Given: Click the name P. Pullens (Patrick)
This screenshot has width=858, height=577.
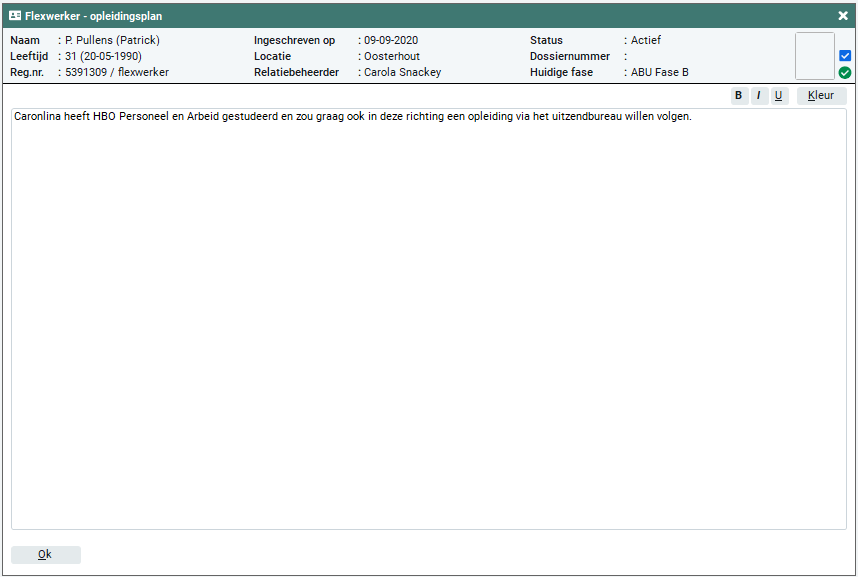Looking at the screenshot, I should (112, 40).
